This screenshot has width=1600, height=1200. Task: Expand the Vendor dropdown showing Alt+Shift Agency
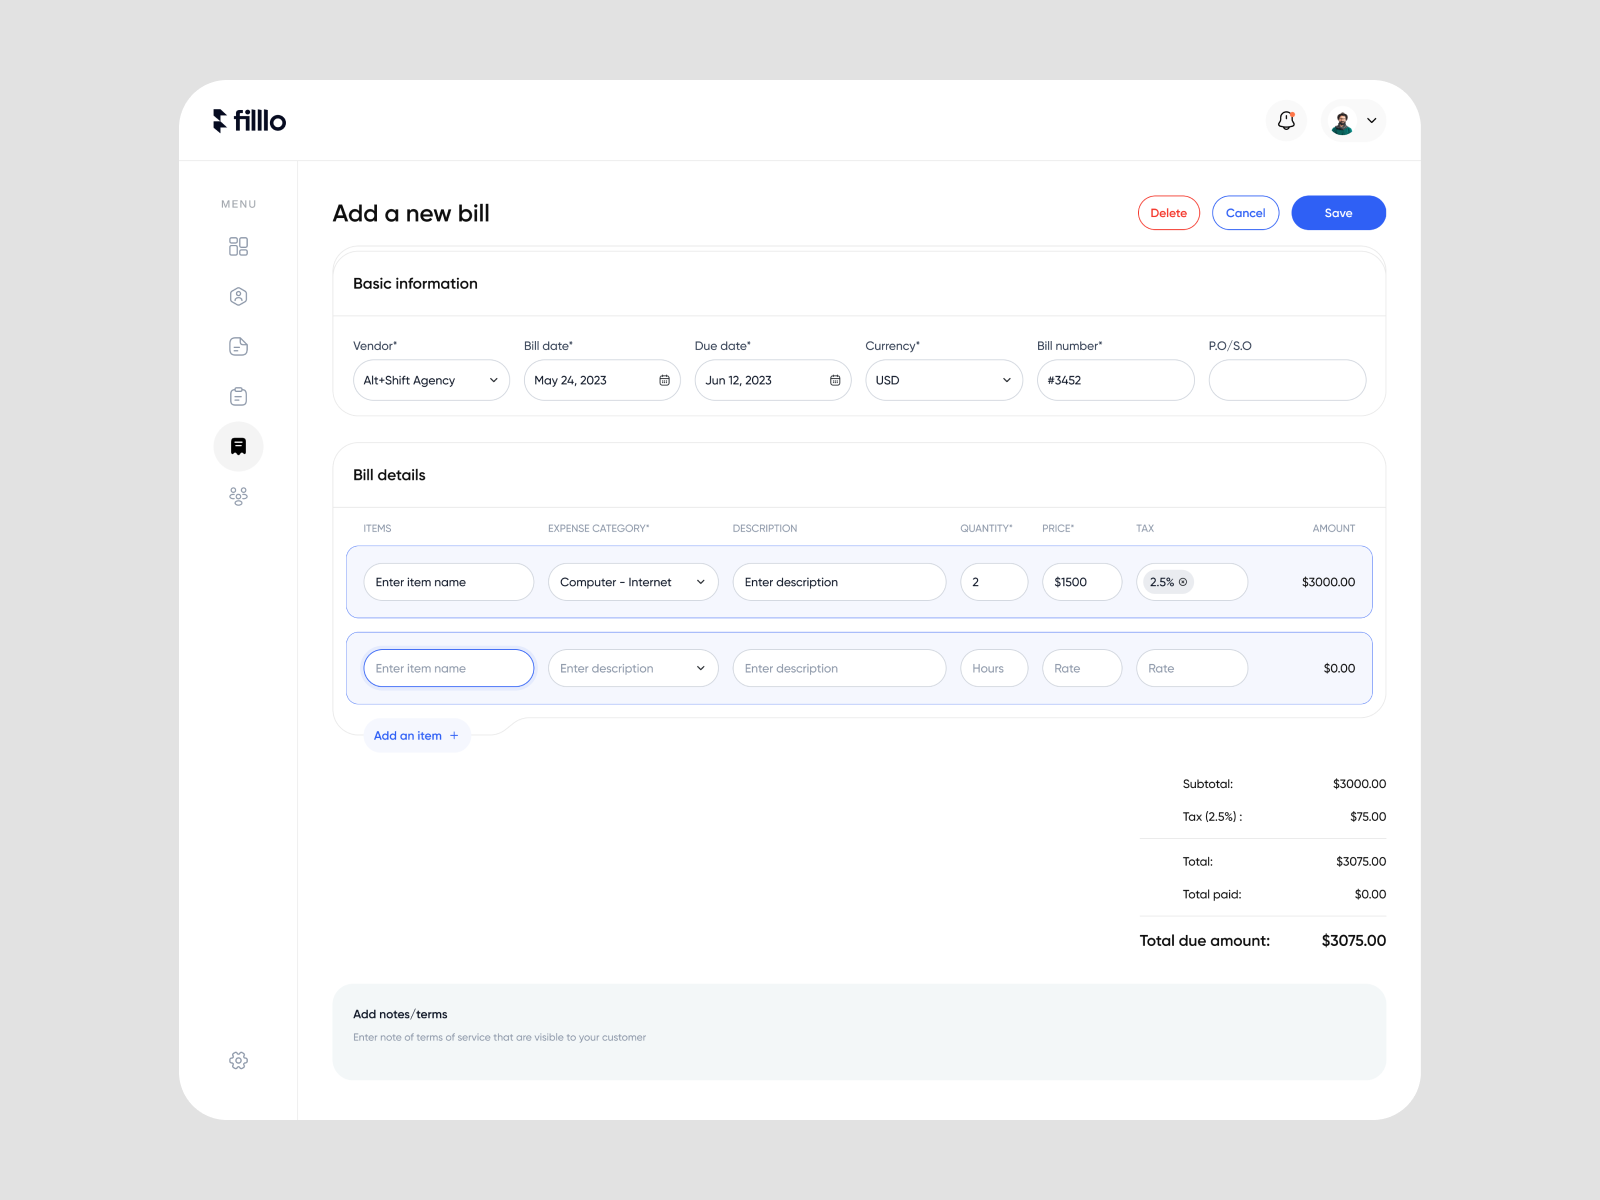[493, 380]
